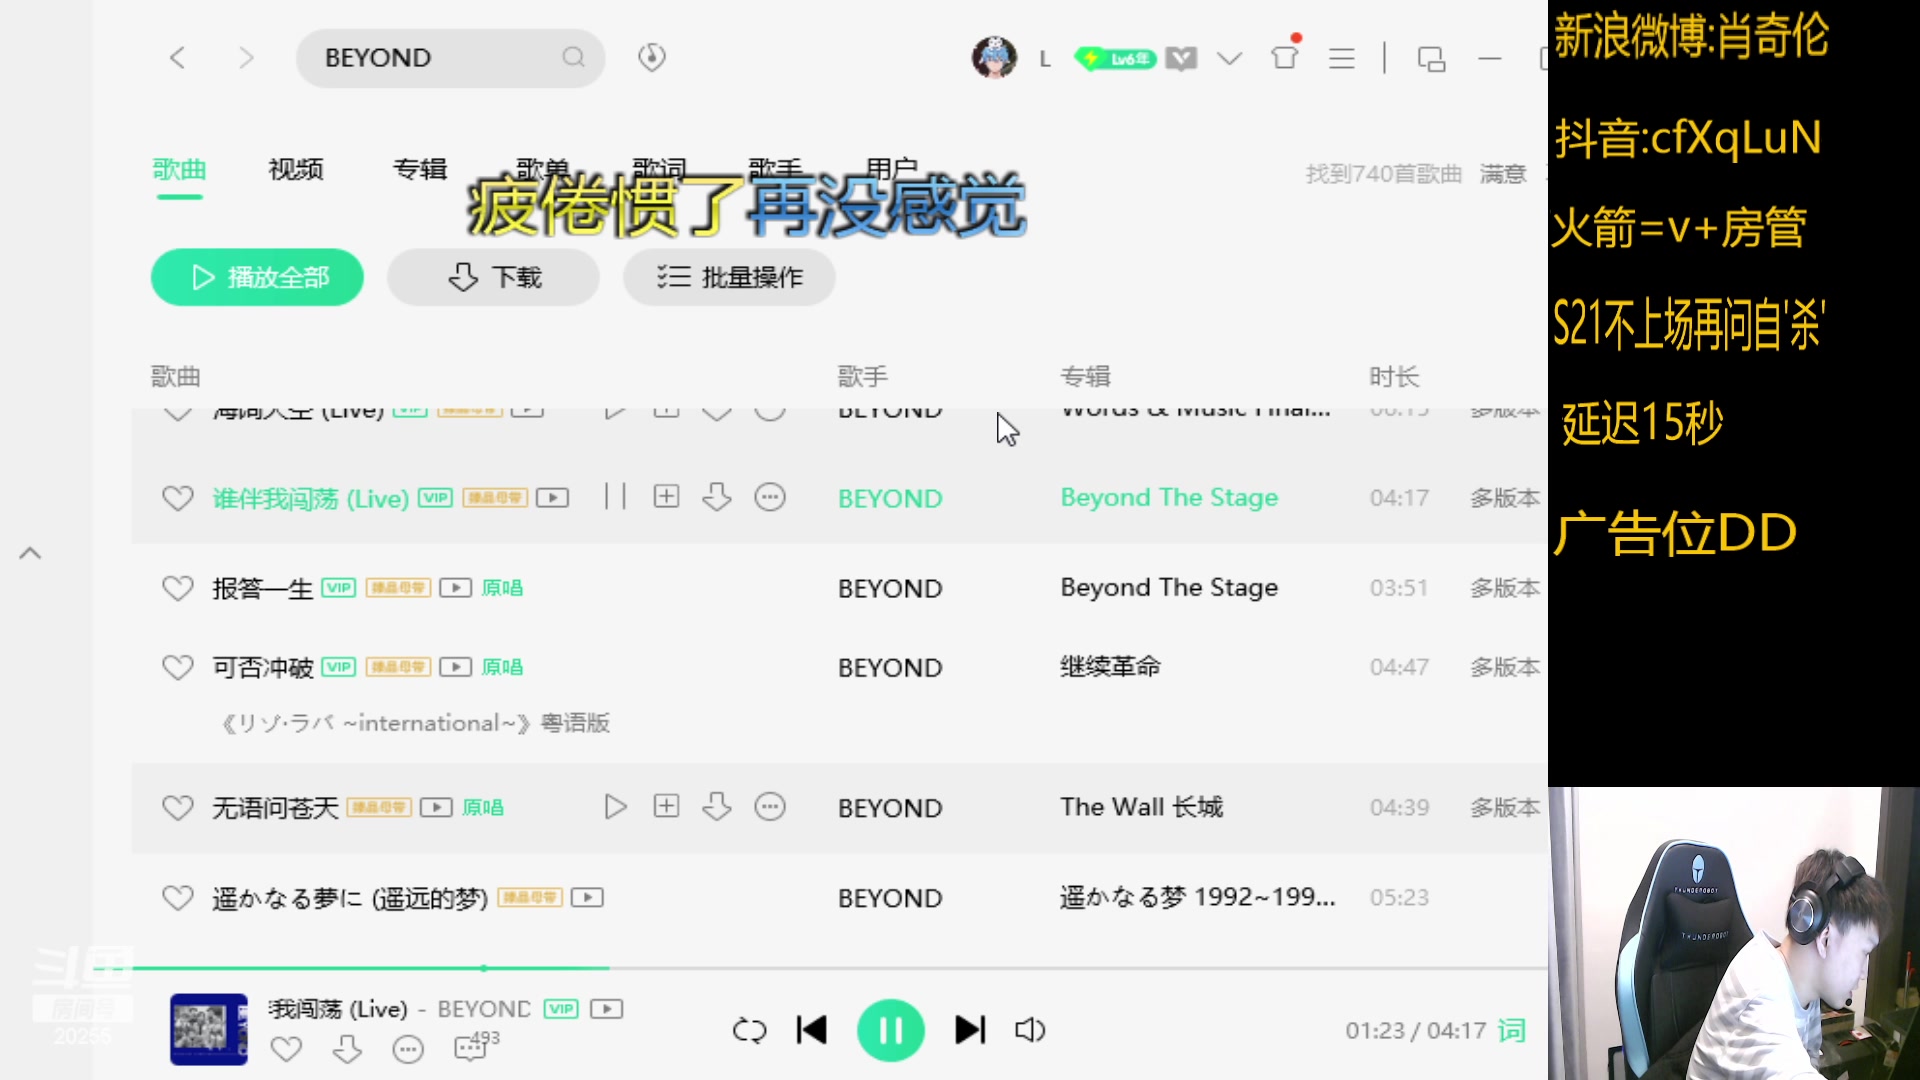Mute with the volume speaker icon

[x=1030, y=1030]
